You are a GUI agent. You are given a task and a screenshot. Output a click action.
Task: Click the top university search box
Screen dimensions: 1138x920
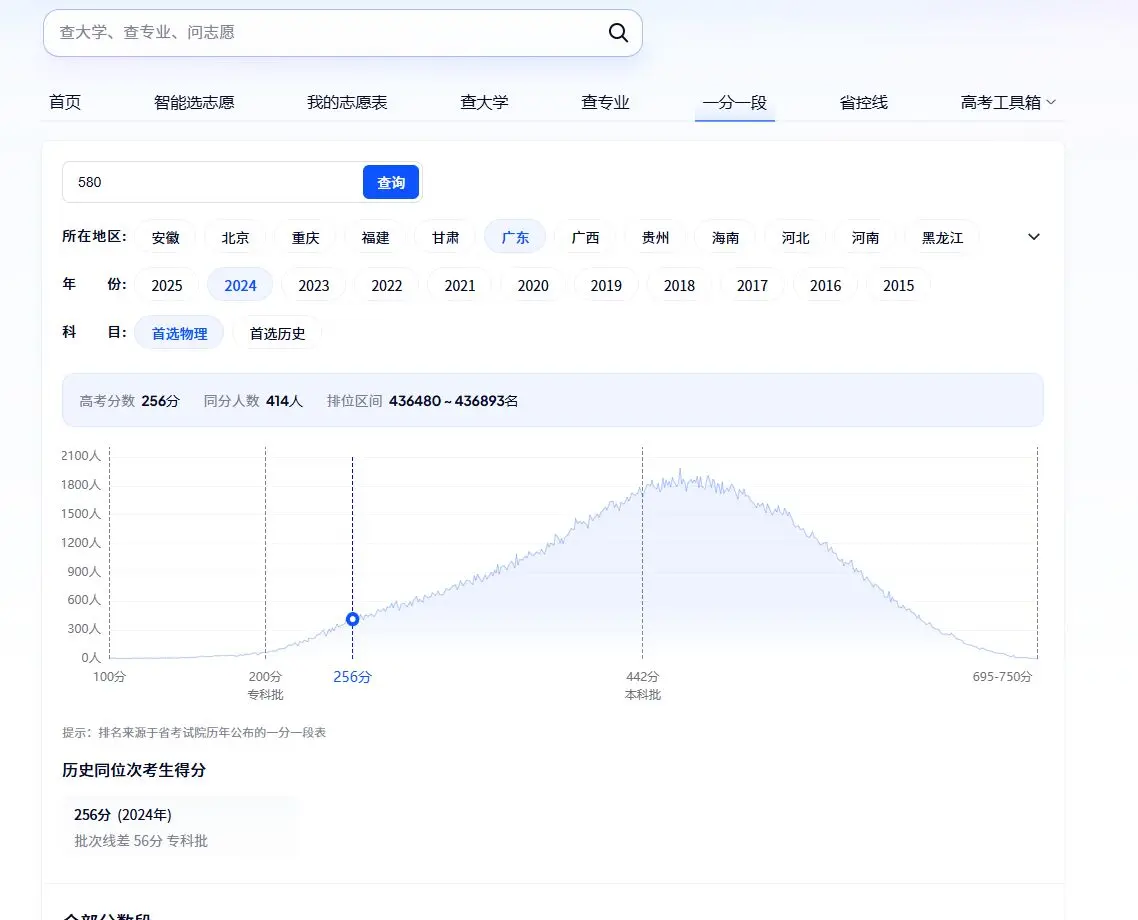point(325,33)
